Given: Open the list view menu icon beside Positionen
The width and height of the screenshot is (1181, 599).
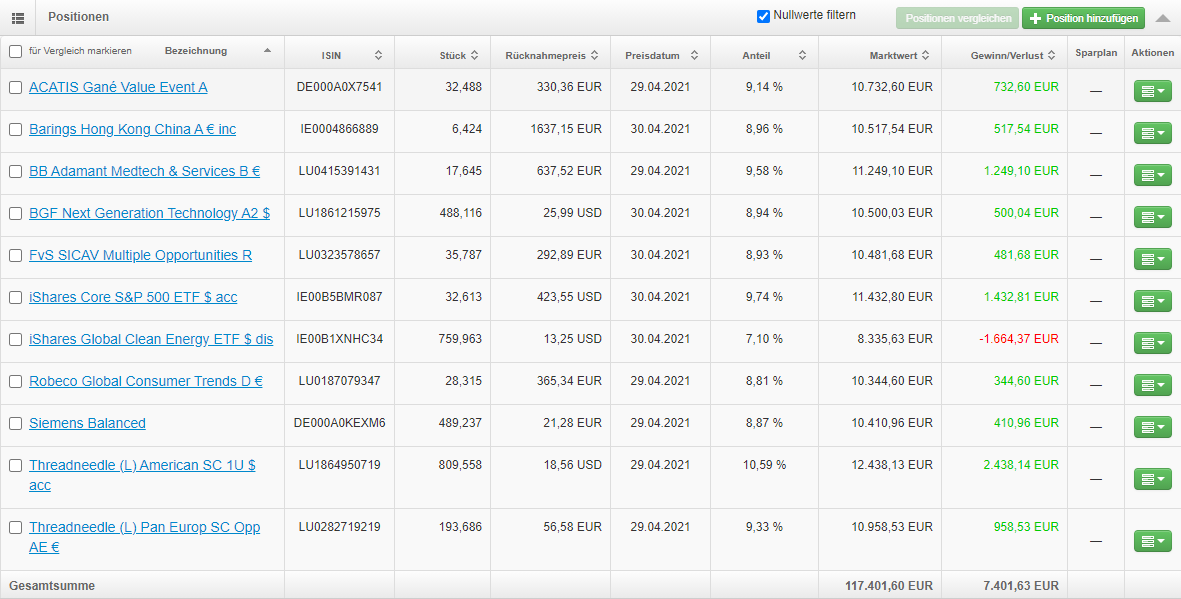Looking at the screenshot, I should [x=17, y=17].
